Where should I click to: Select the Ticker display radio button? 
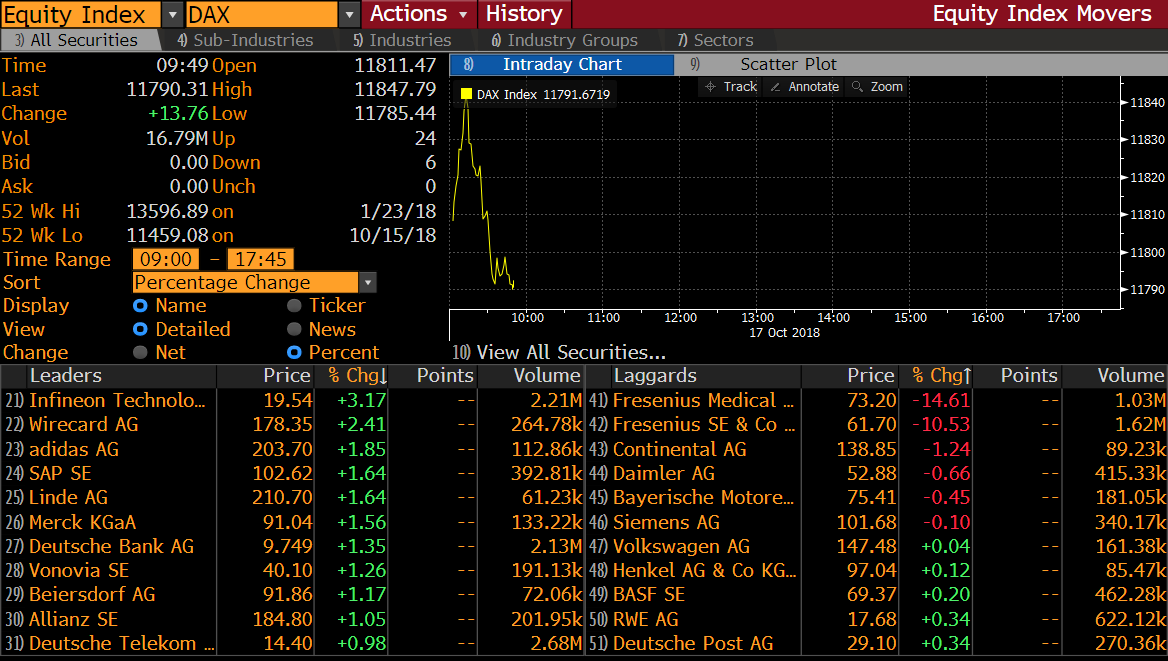tap(295, 306)
